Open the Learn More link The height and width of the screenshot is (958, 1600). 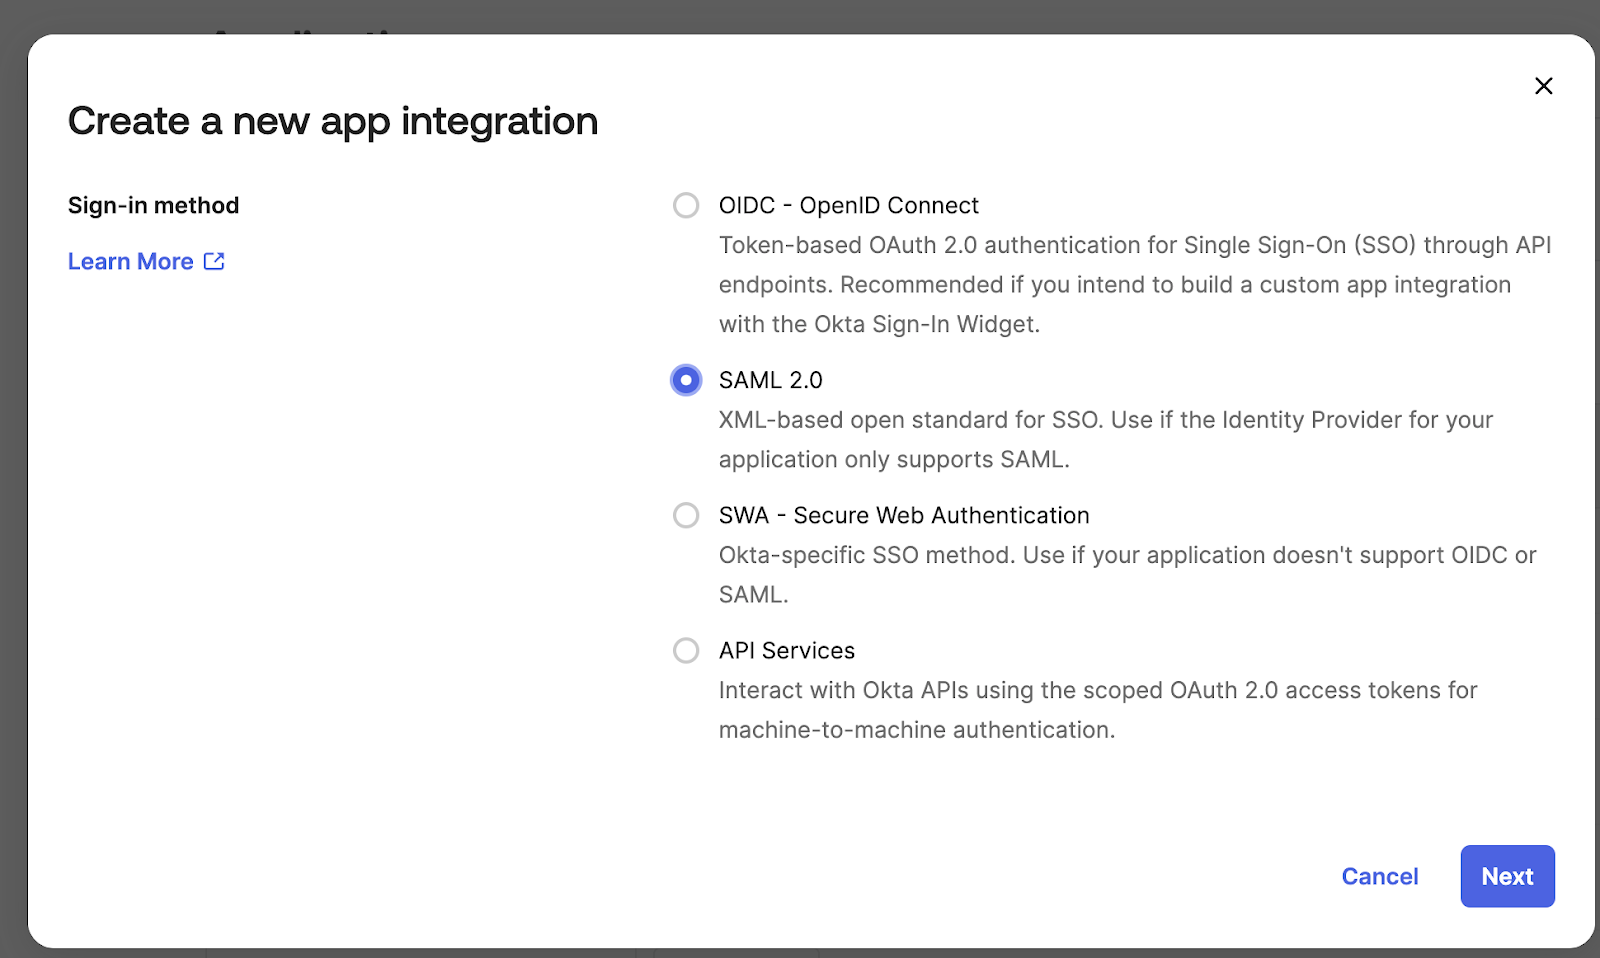(131, 261)
